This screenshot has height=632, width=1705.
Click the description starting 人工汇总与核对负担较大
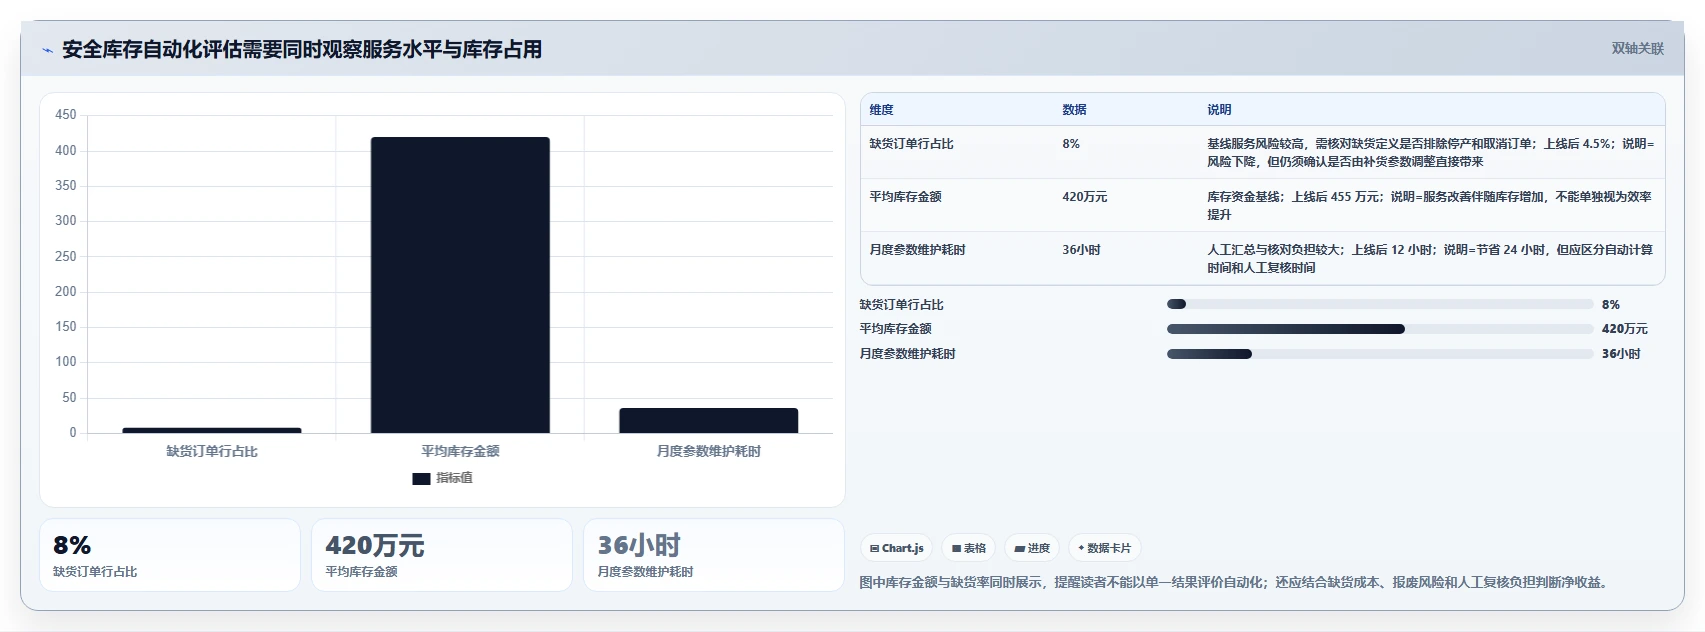coord(1430,259)
